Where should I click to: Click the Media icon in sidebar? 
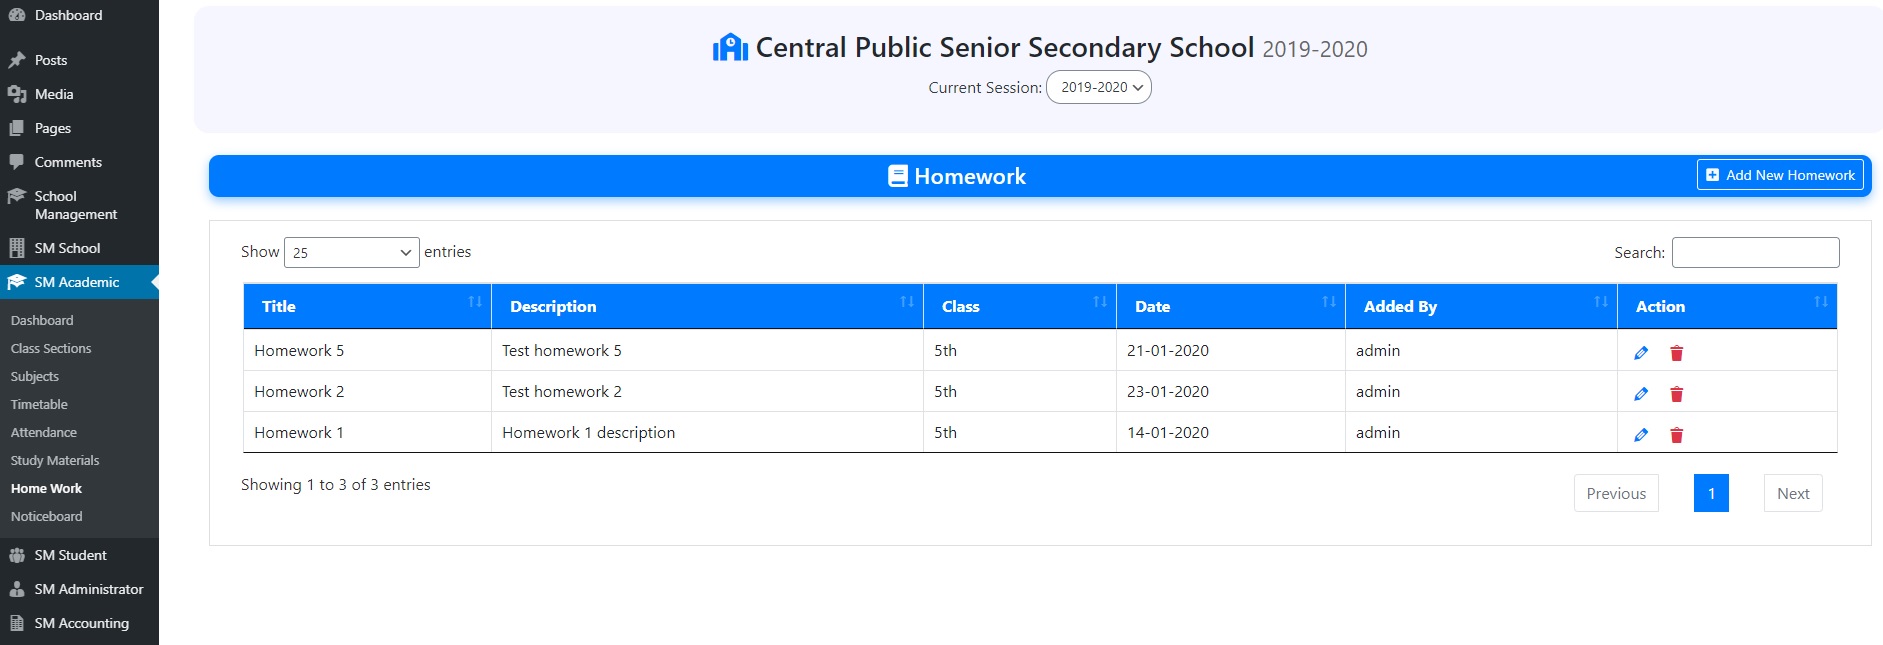click(x=17, y=94)
